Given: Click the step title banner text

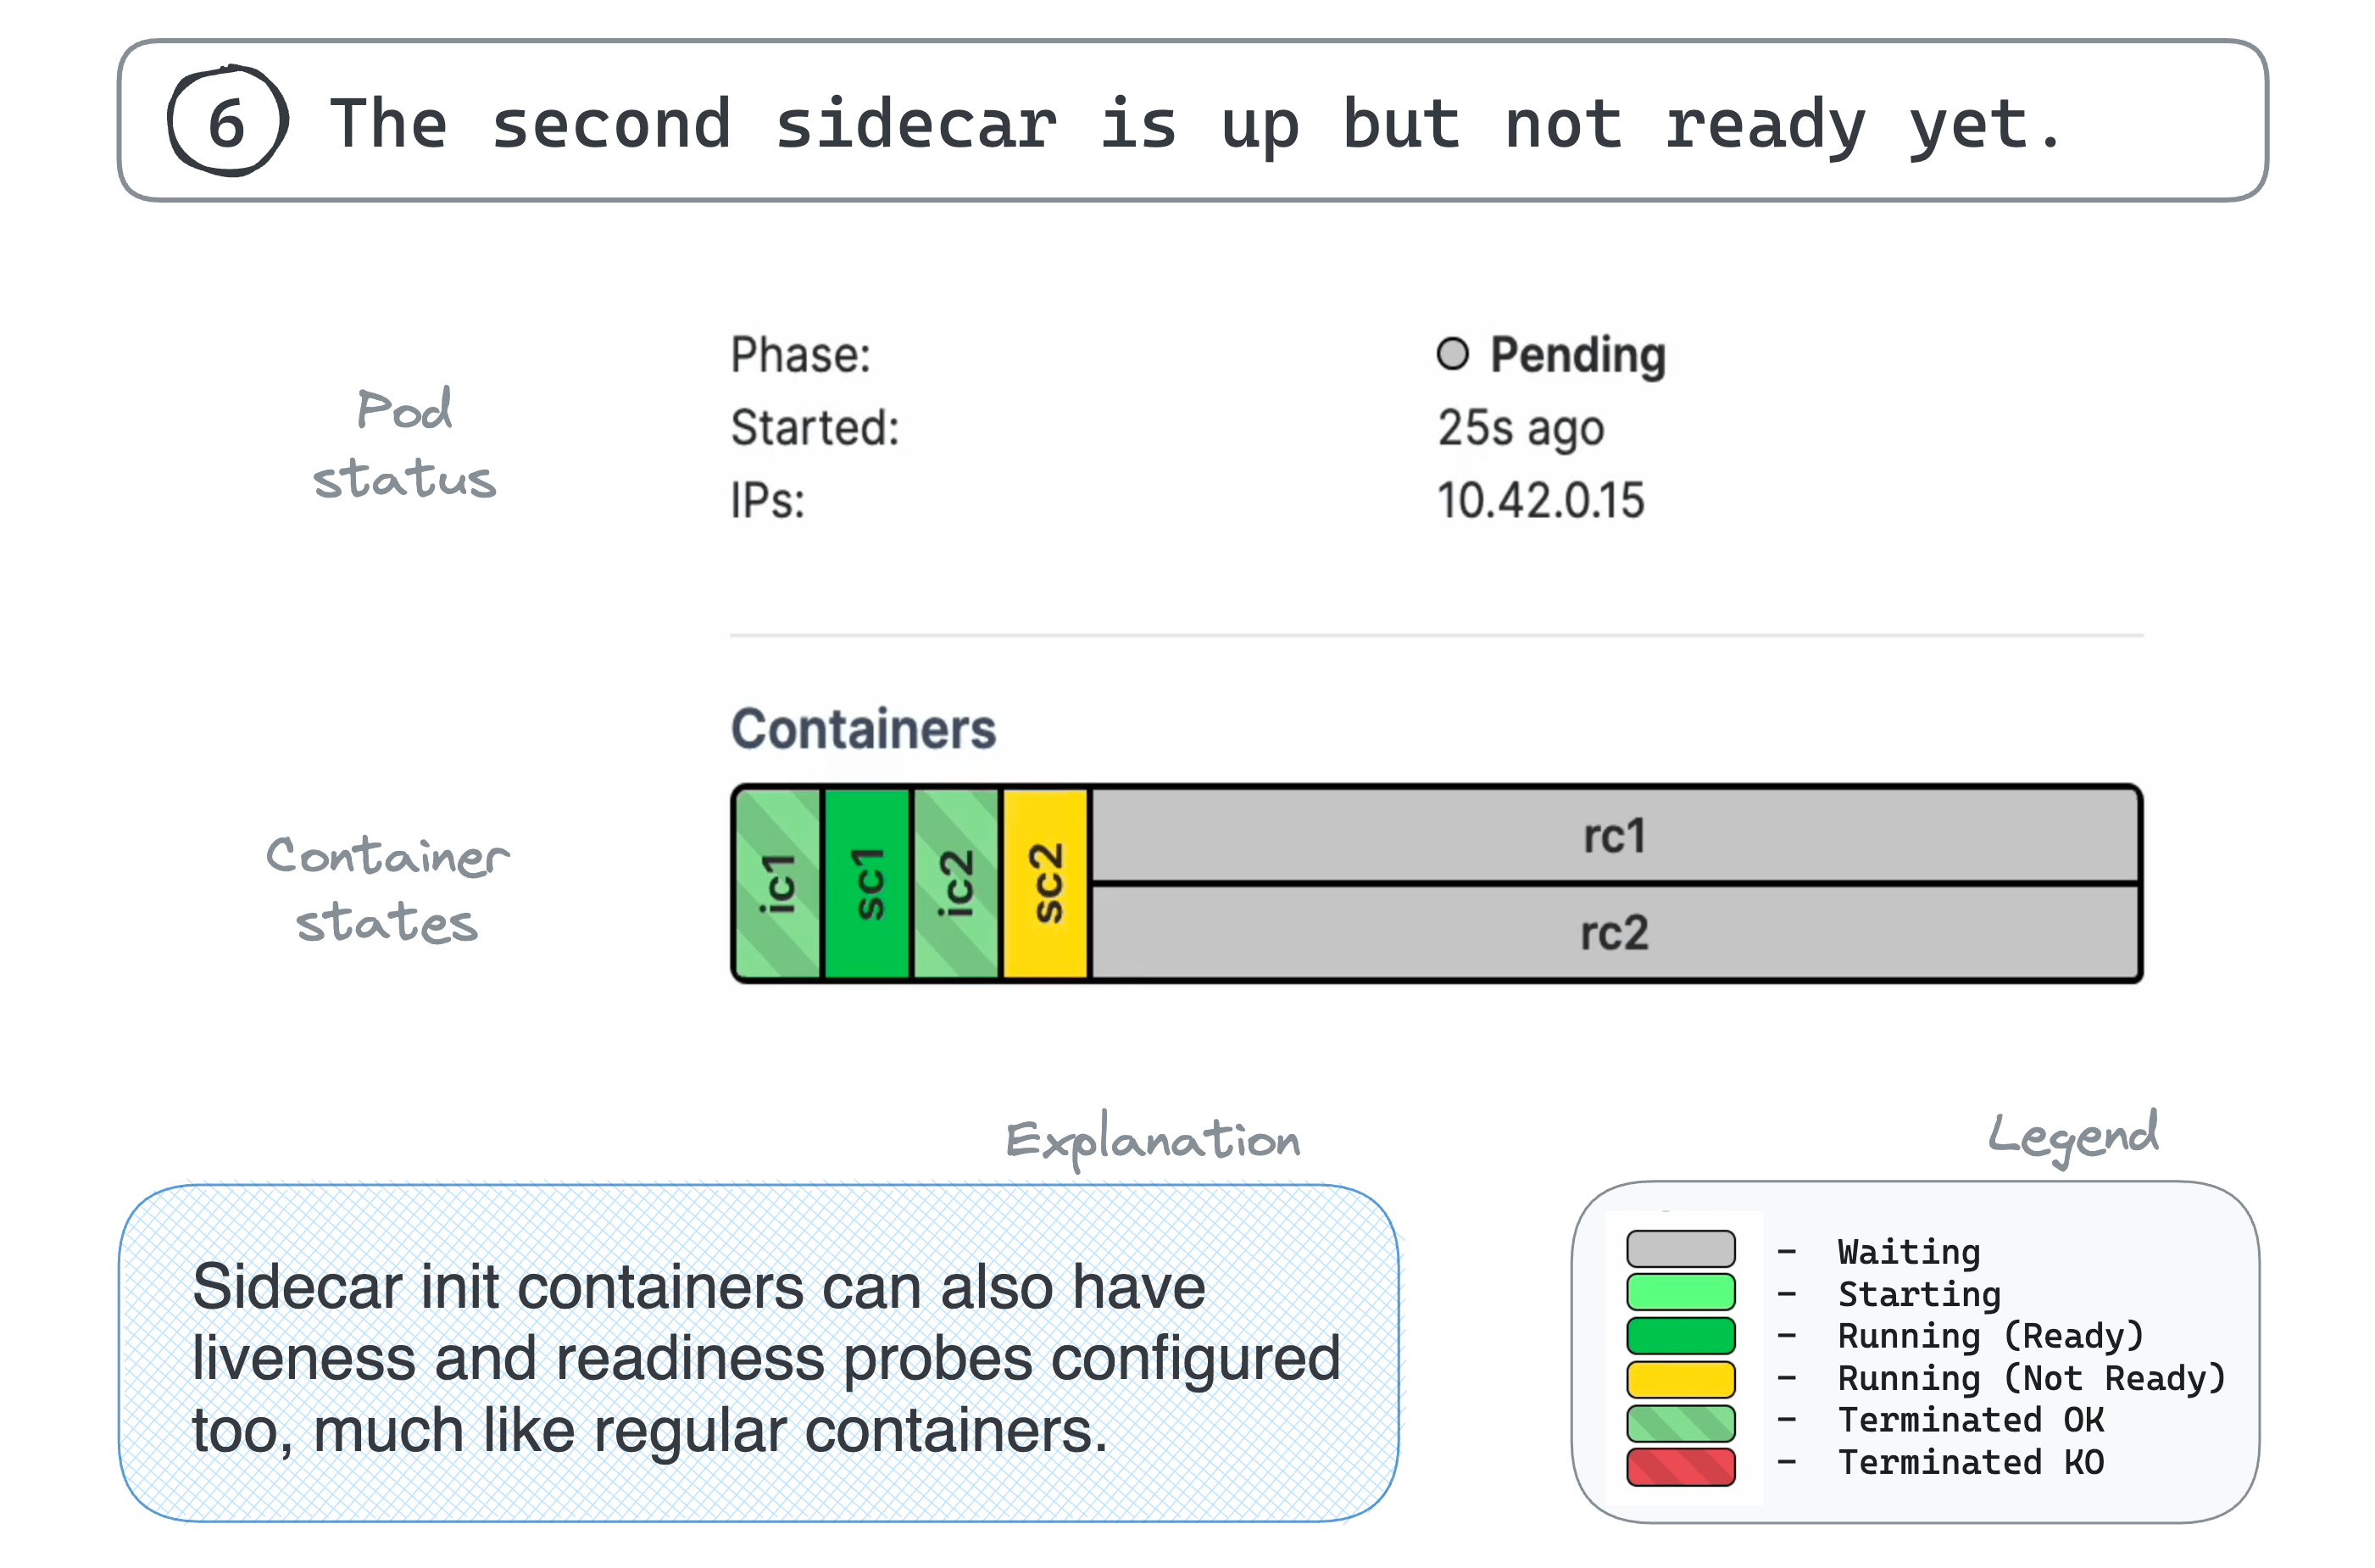Looking at the screenshot, I should tap(1197, 124).
